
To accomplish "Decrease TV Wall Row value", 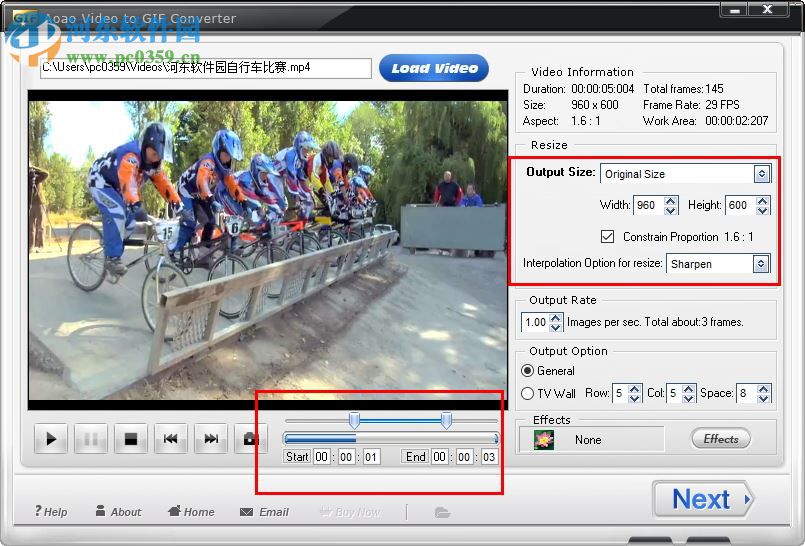I will 635,398.
